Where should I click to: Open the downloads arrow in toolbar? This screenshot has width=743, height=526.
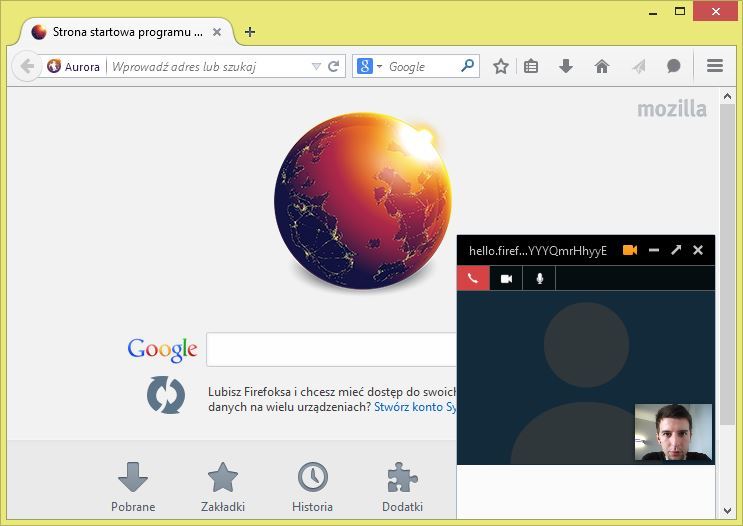point(566,66)
